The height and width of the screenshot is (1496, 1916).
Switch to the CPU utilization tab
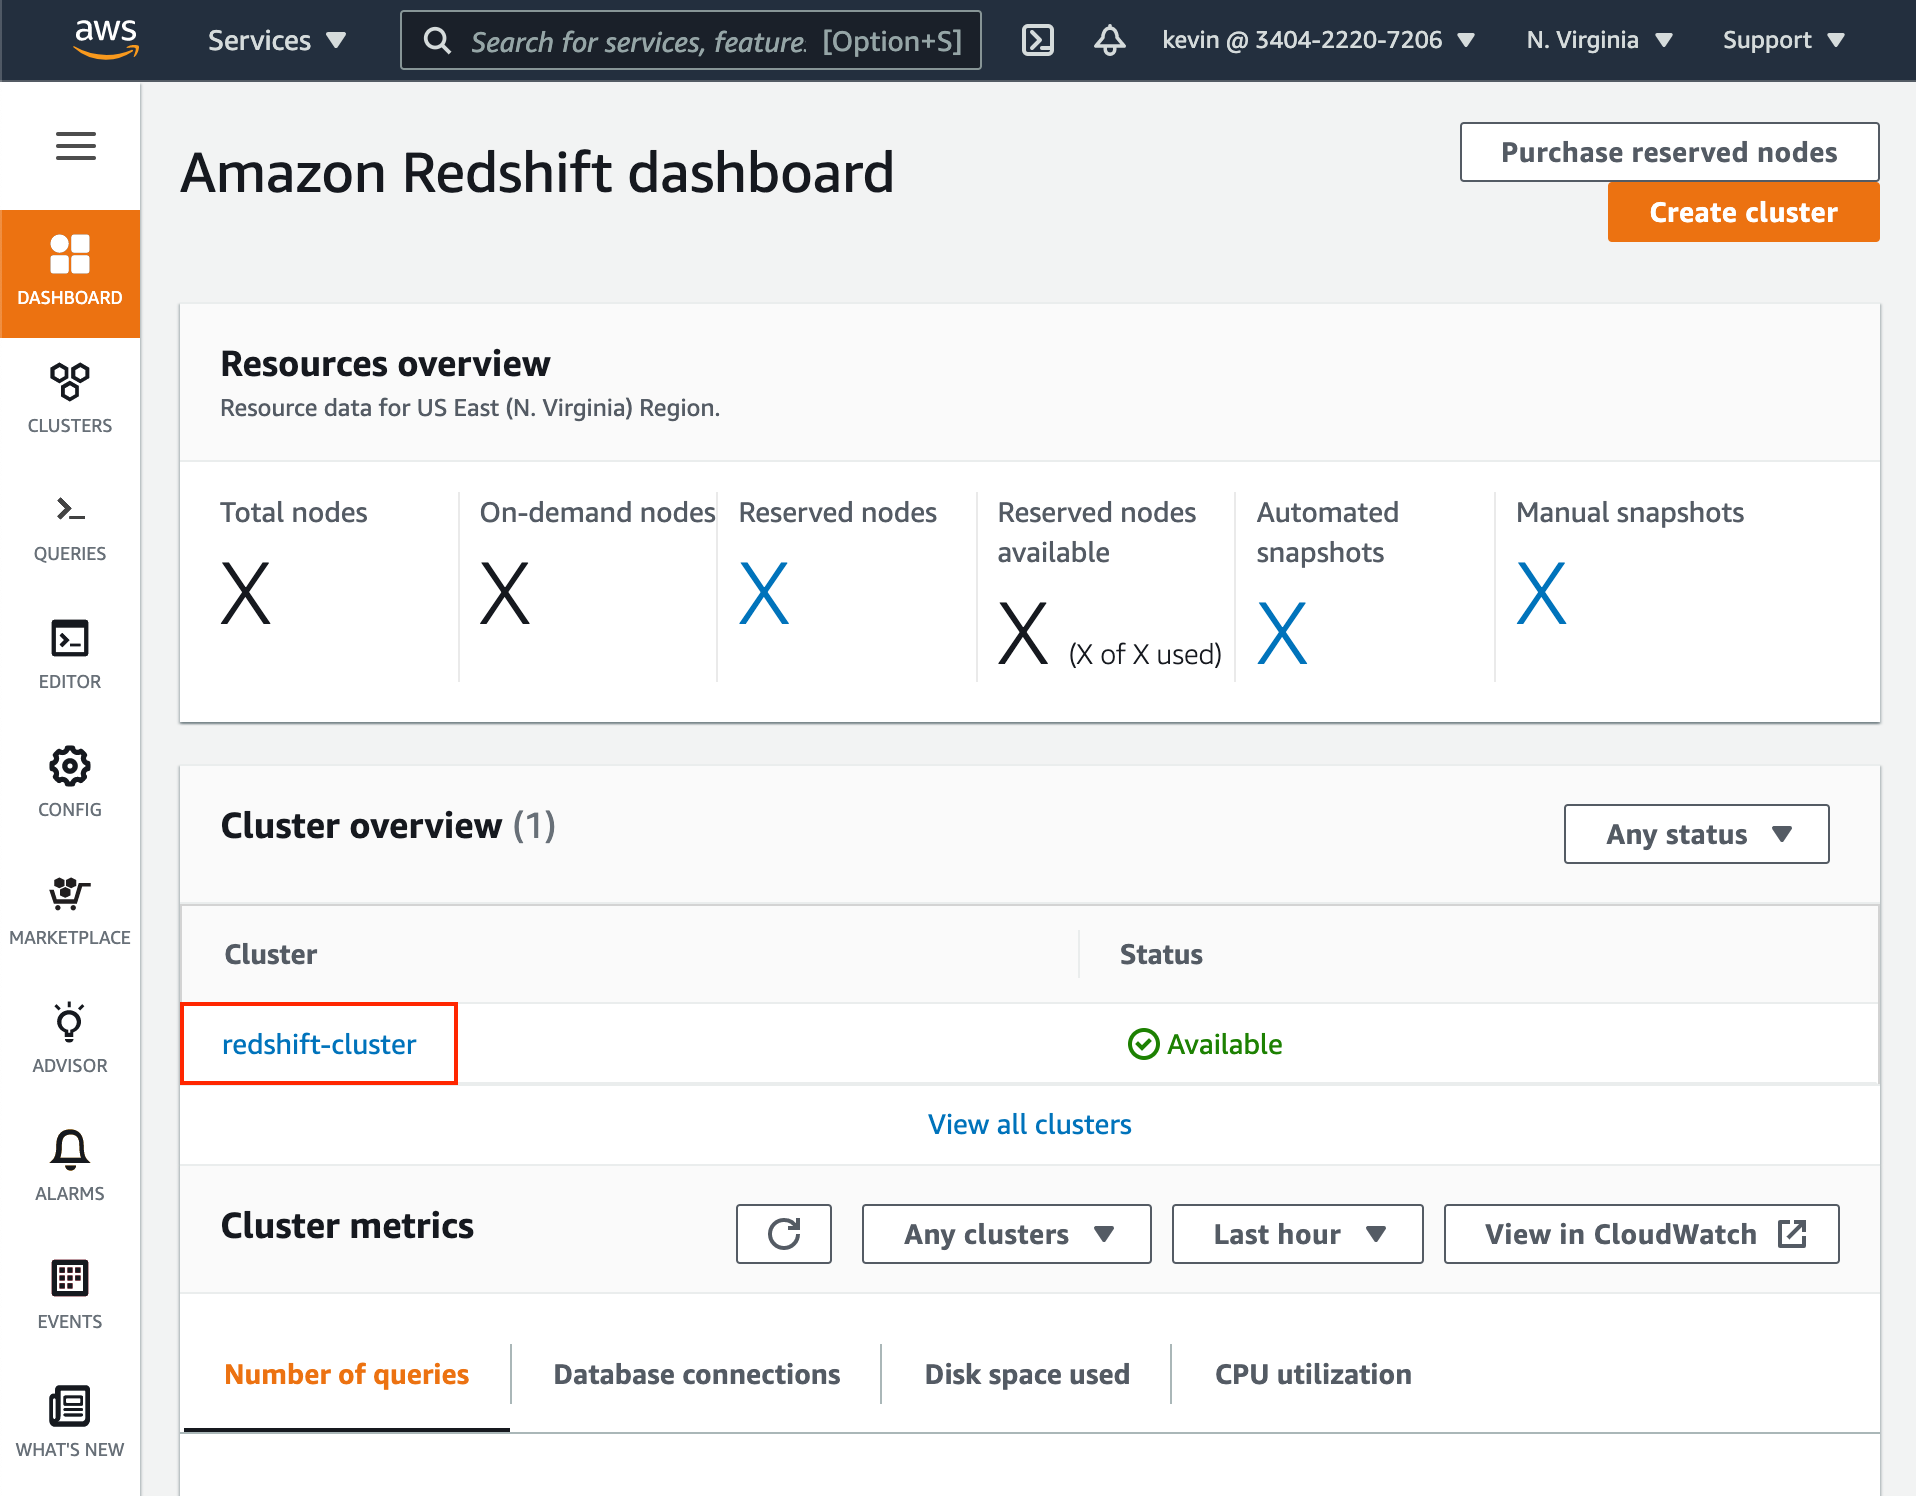(1312, 1374)
